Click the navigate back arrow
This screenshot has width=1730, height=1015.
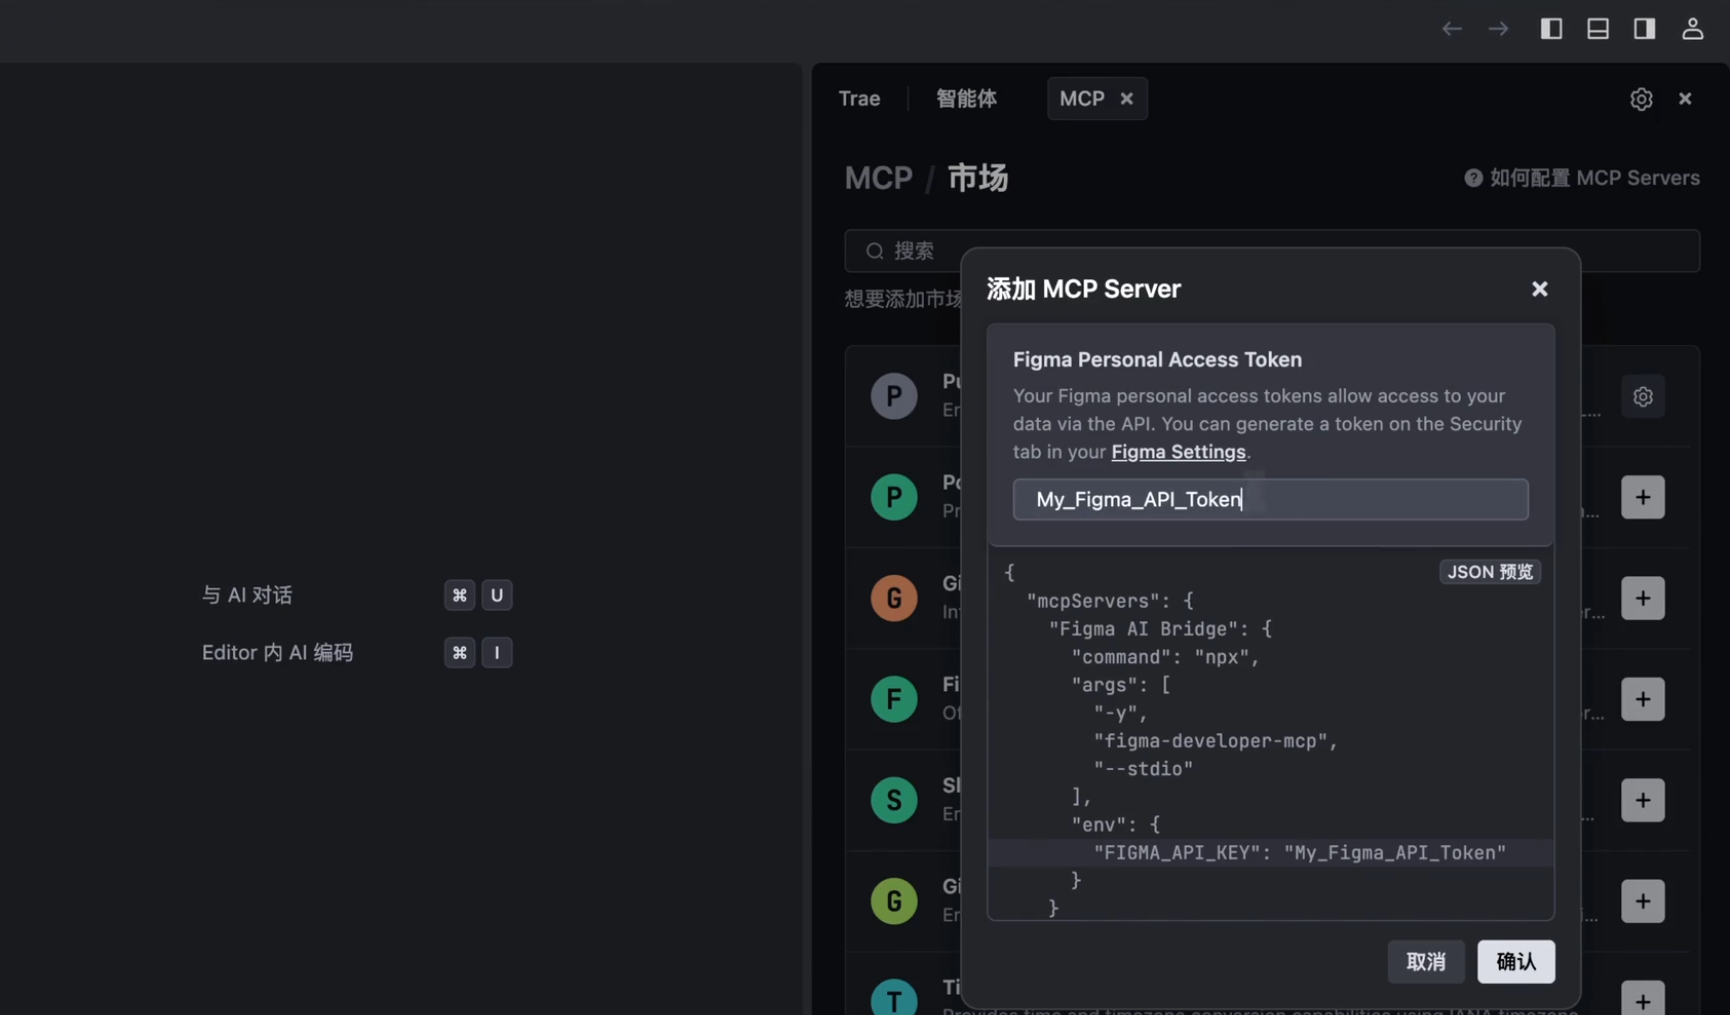[1451, 29]
